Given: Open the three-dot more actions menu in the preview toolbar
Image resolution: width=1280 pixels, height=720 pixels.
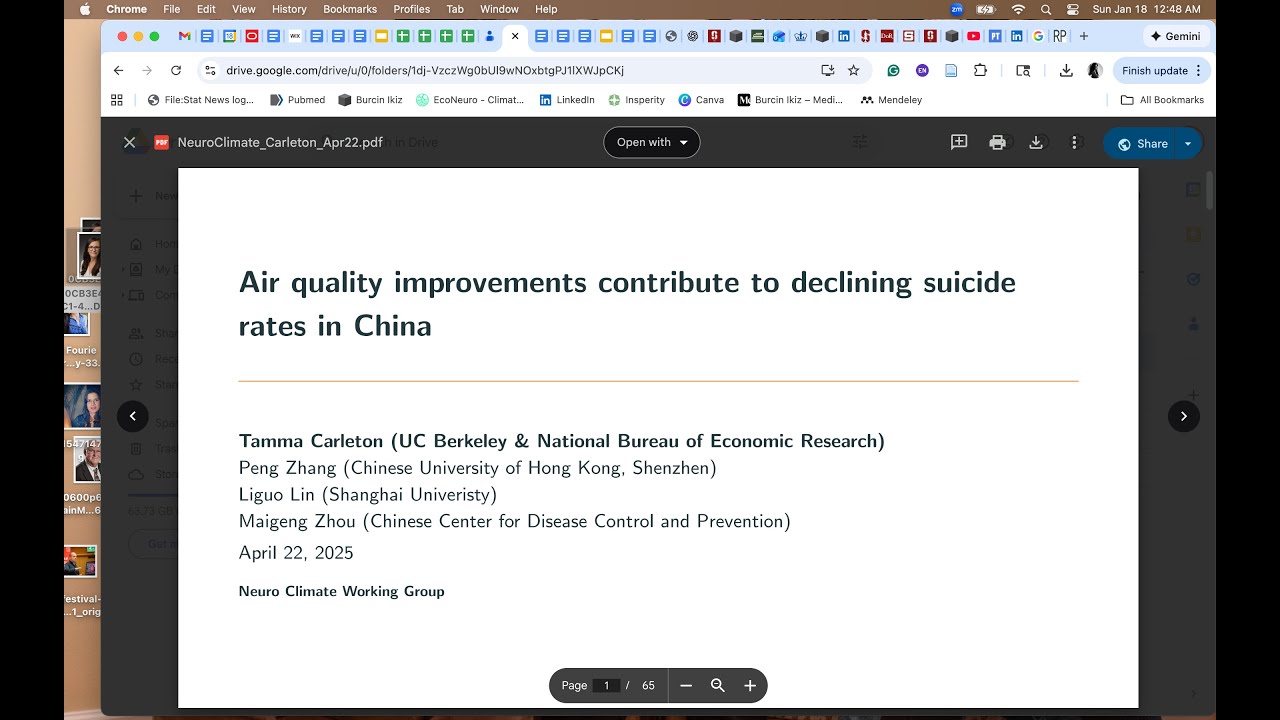Looking at the screenshot, I should [1075, 143].
